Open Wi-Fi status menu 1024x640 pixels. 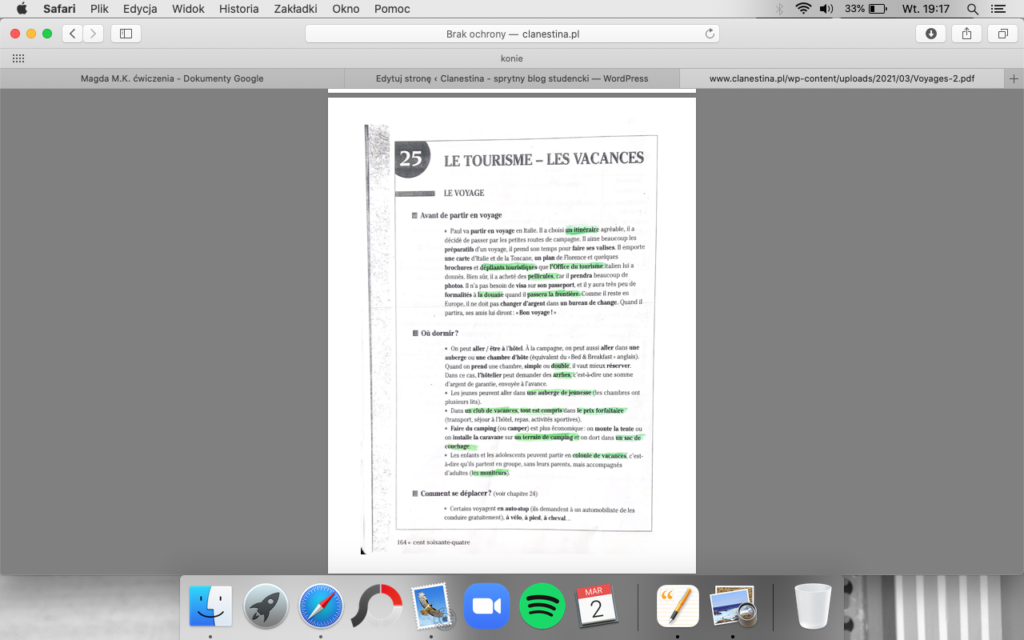(x=803, y=8)
